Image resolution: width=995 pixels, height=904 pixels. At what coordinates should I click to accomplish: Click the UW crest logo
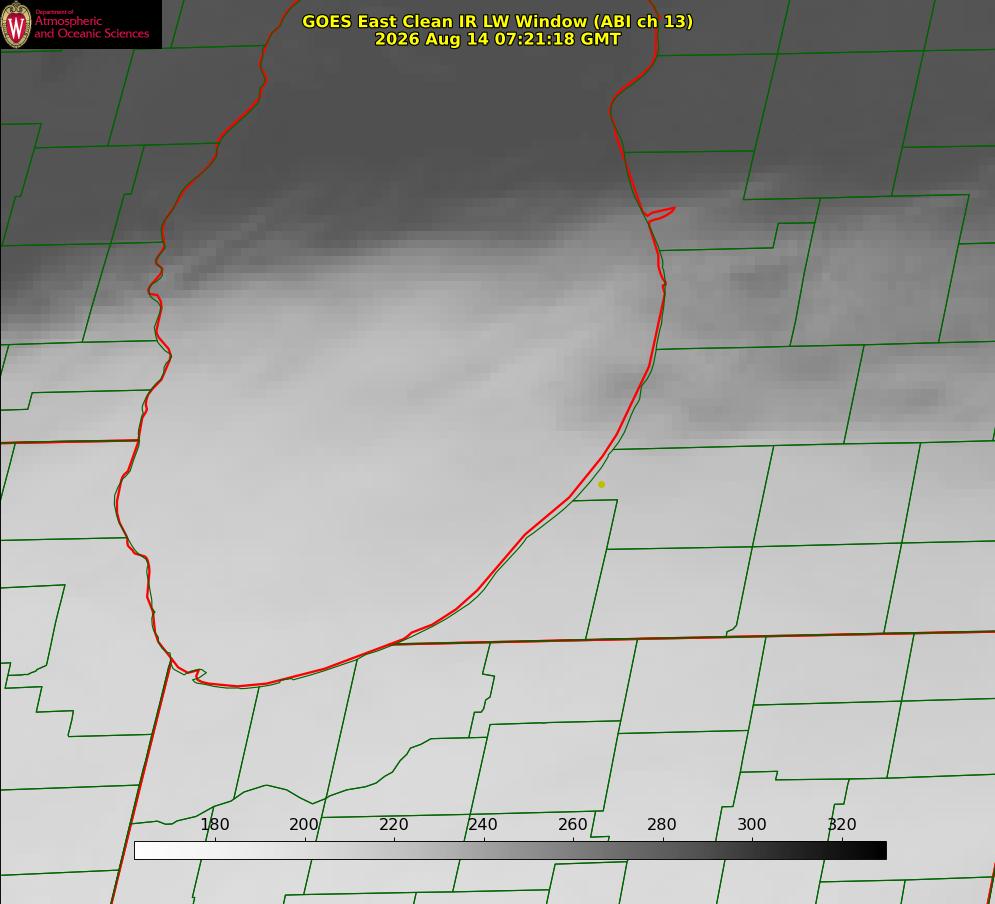point(16,24)
